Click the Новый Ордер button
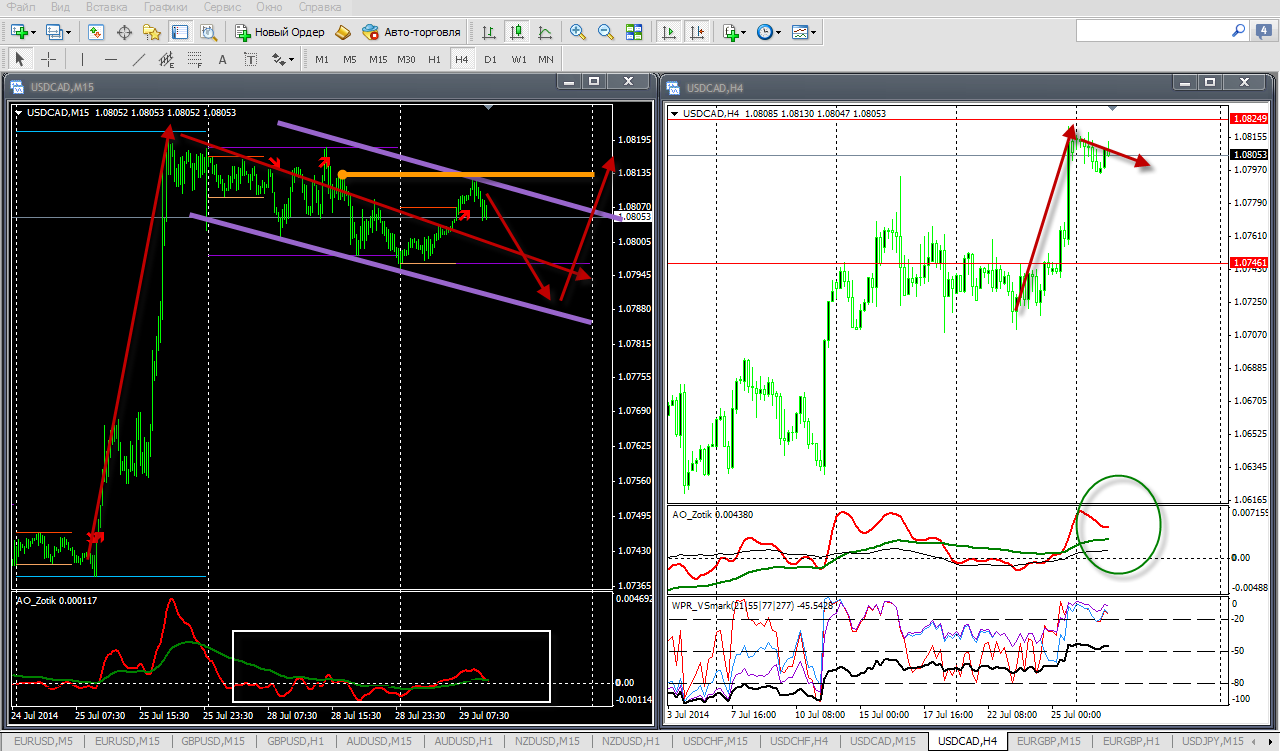 (x=279, y=32)
